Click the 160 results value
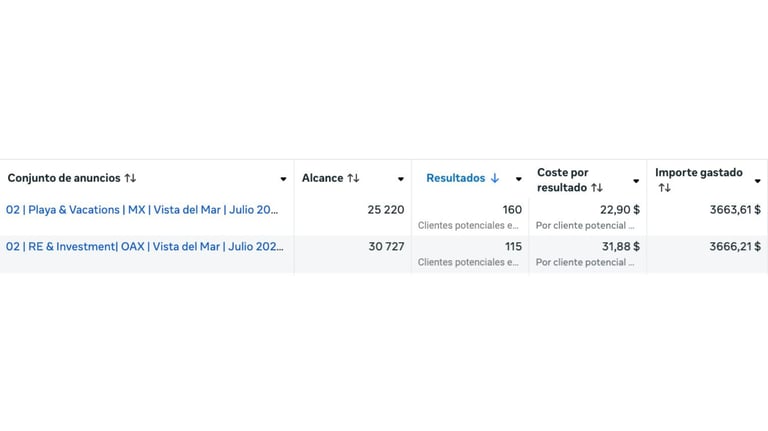The image size is (768, 431). pyautogui.click(x=512, y=210)
